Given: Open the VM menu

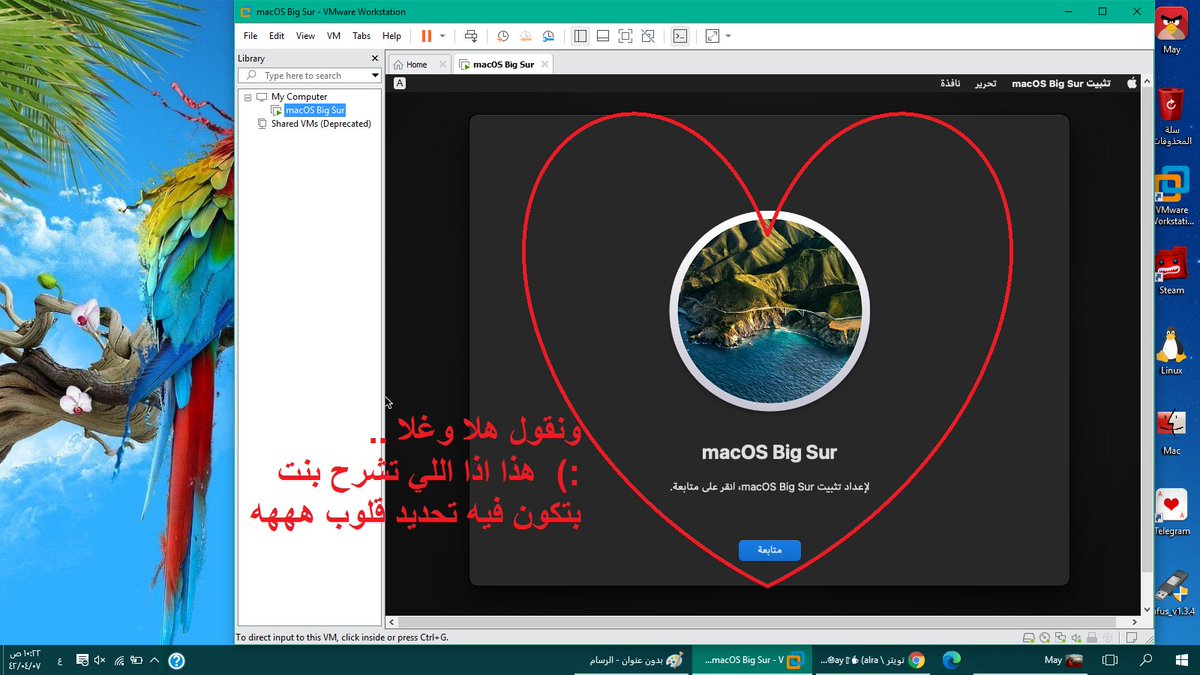Looking at the screenshot, I should tap(334, 36).
